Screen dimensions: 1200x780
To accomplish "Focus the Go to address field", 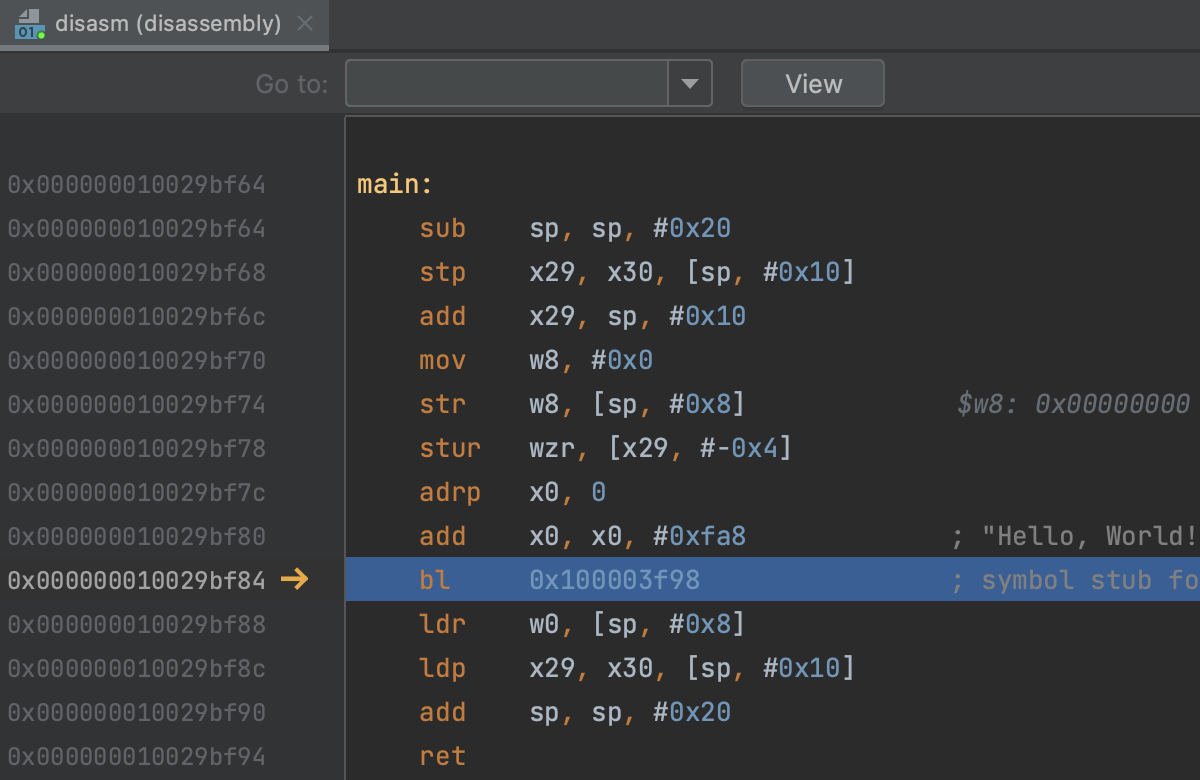I will 506,83.
